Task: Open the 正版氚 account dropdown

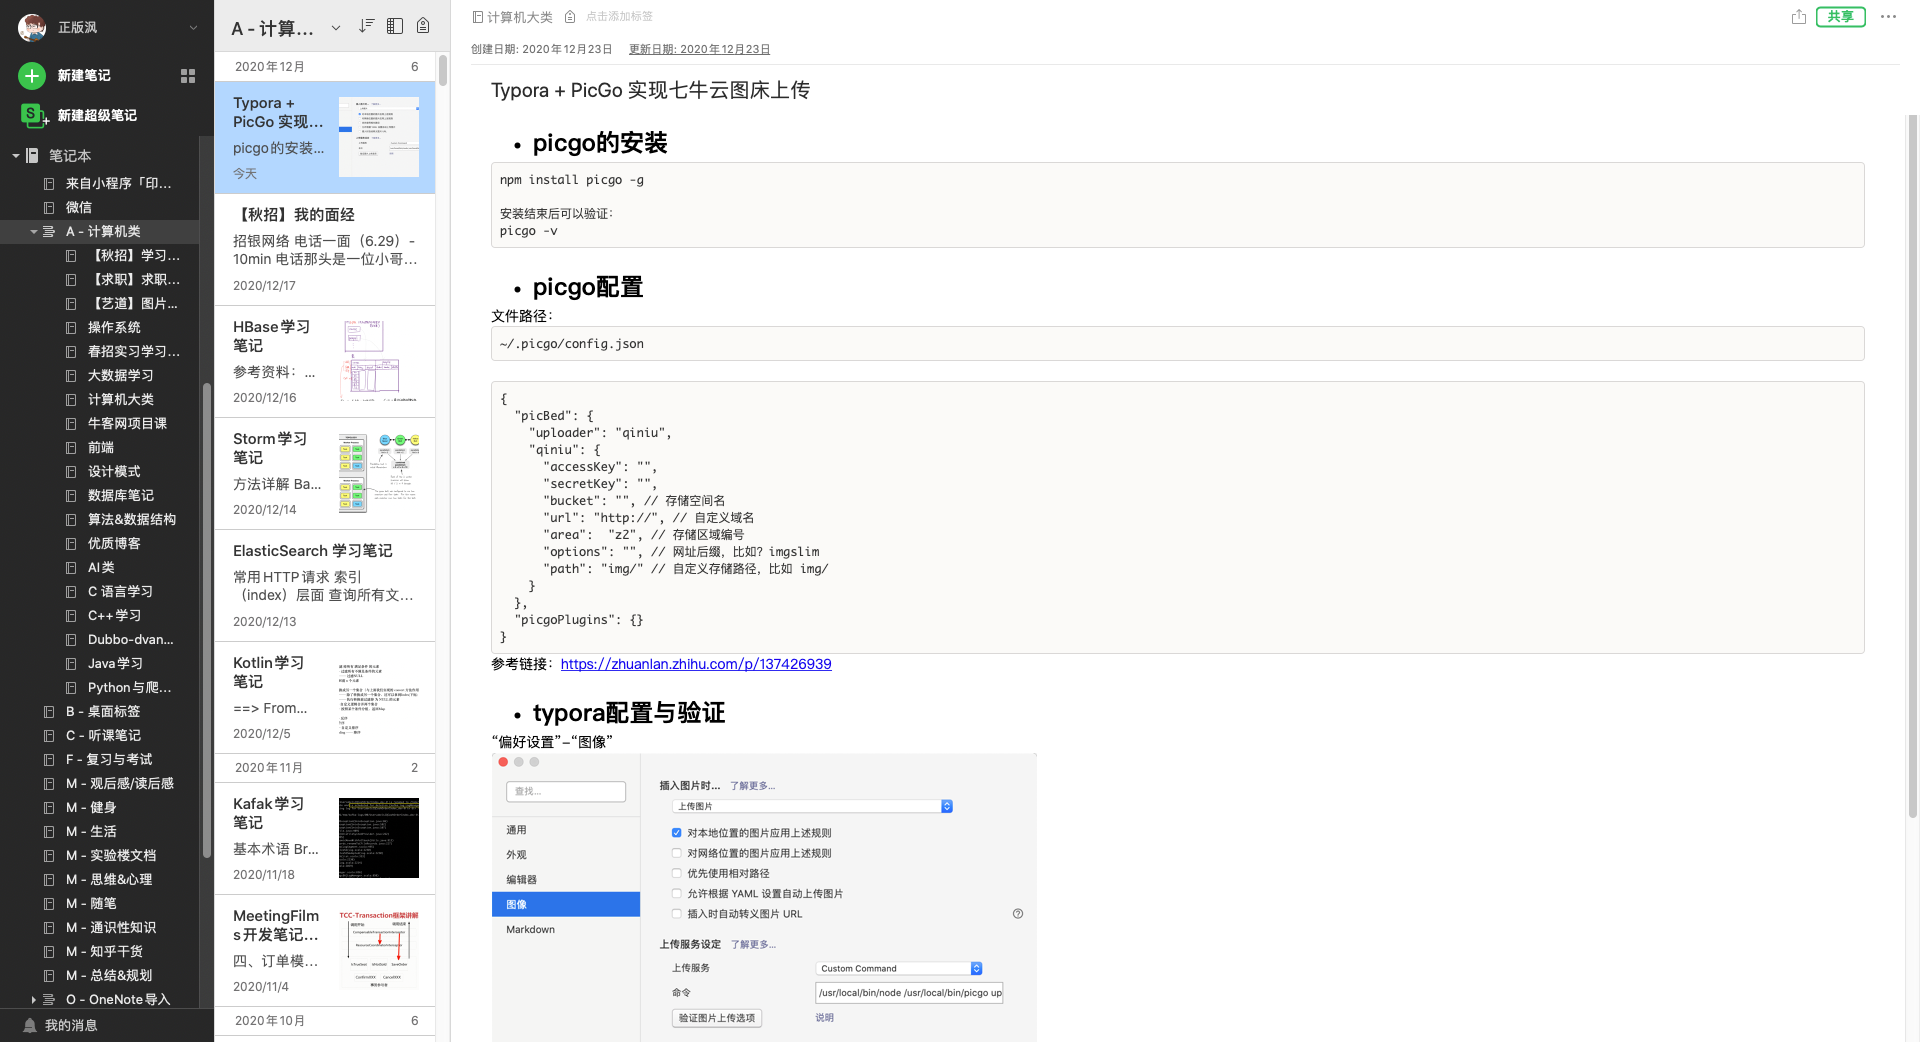Action: click(x=193, y=27)
